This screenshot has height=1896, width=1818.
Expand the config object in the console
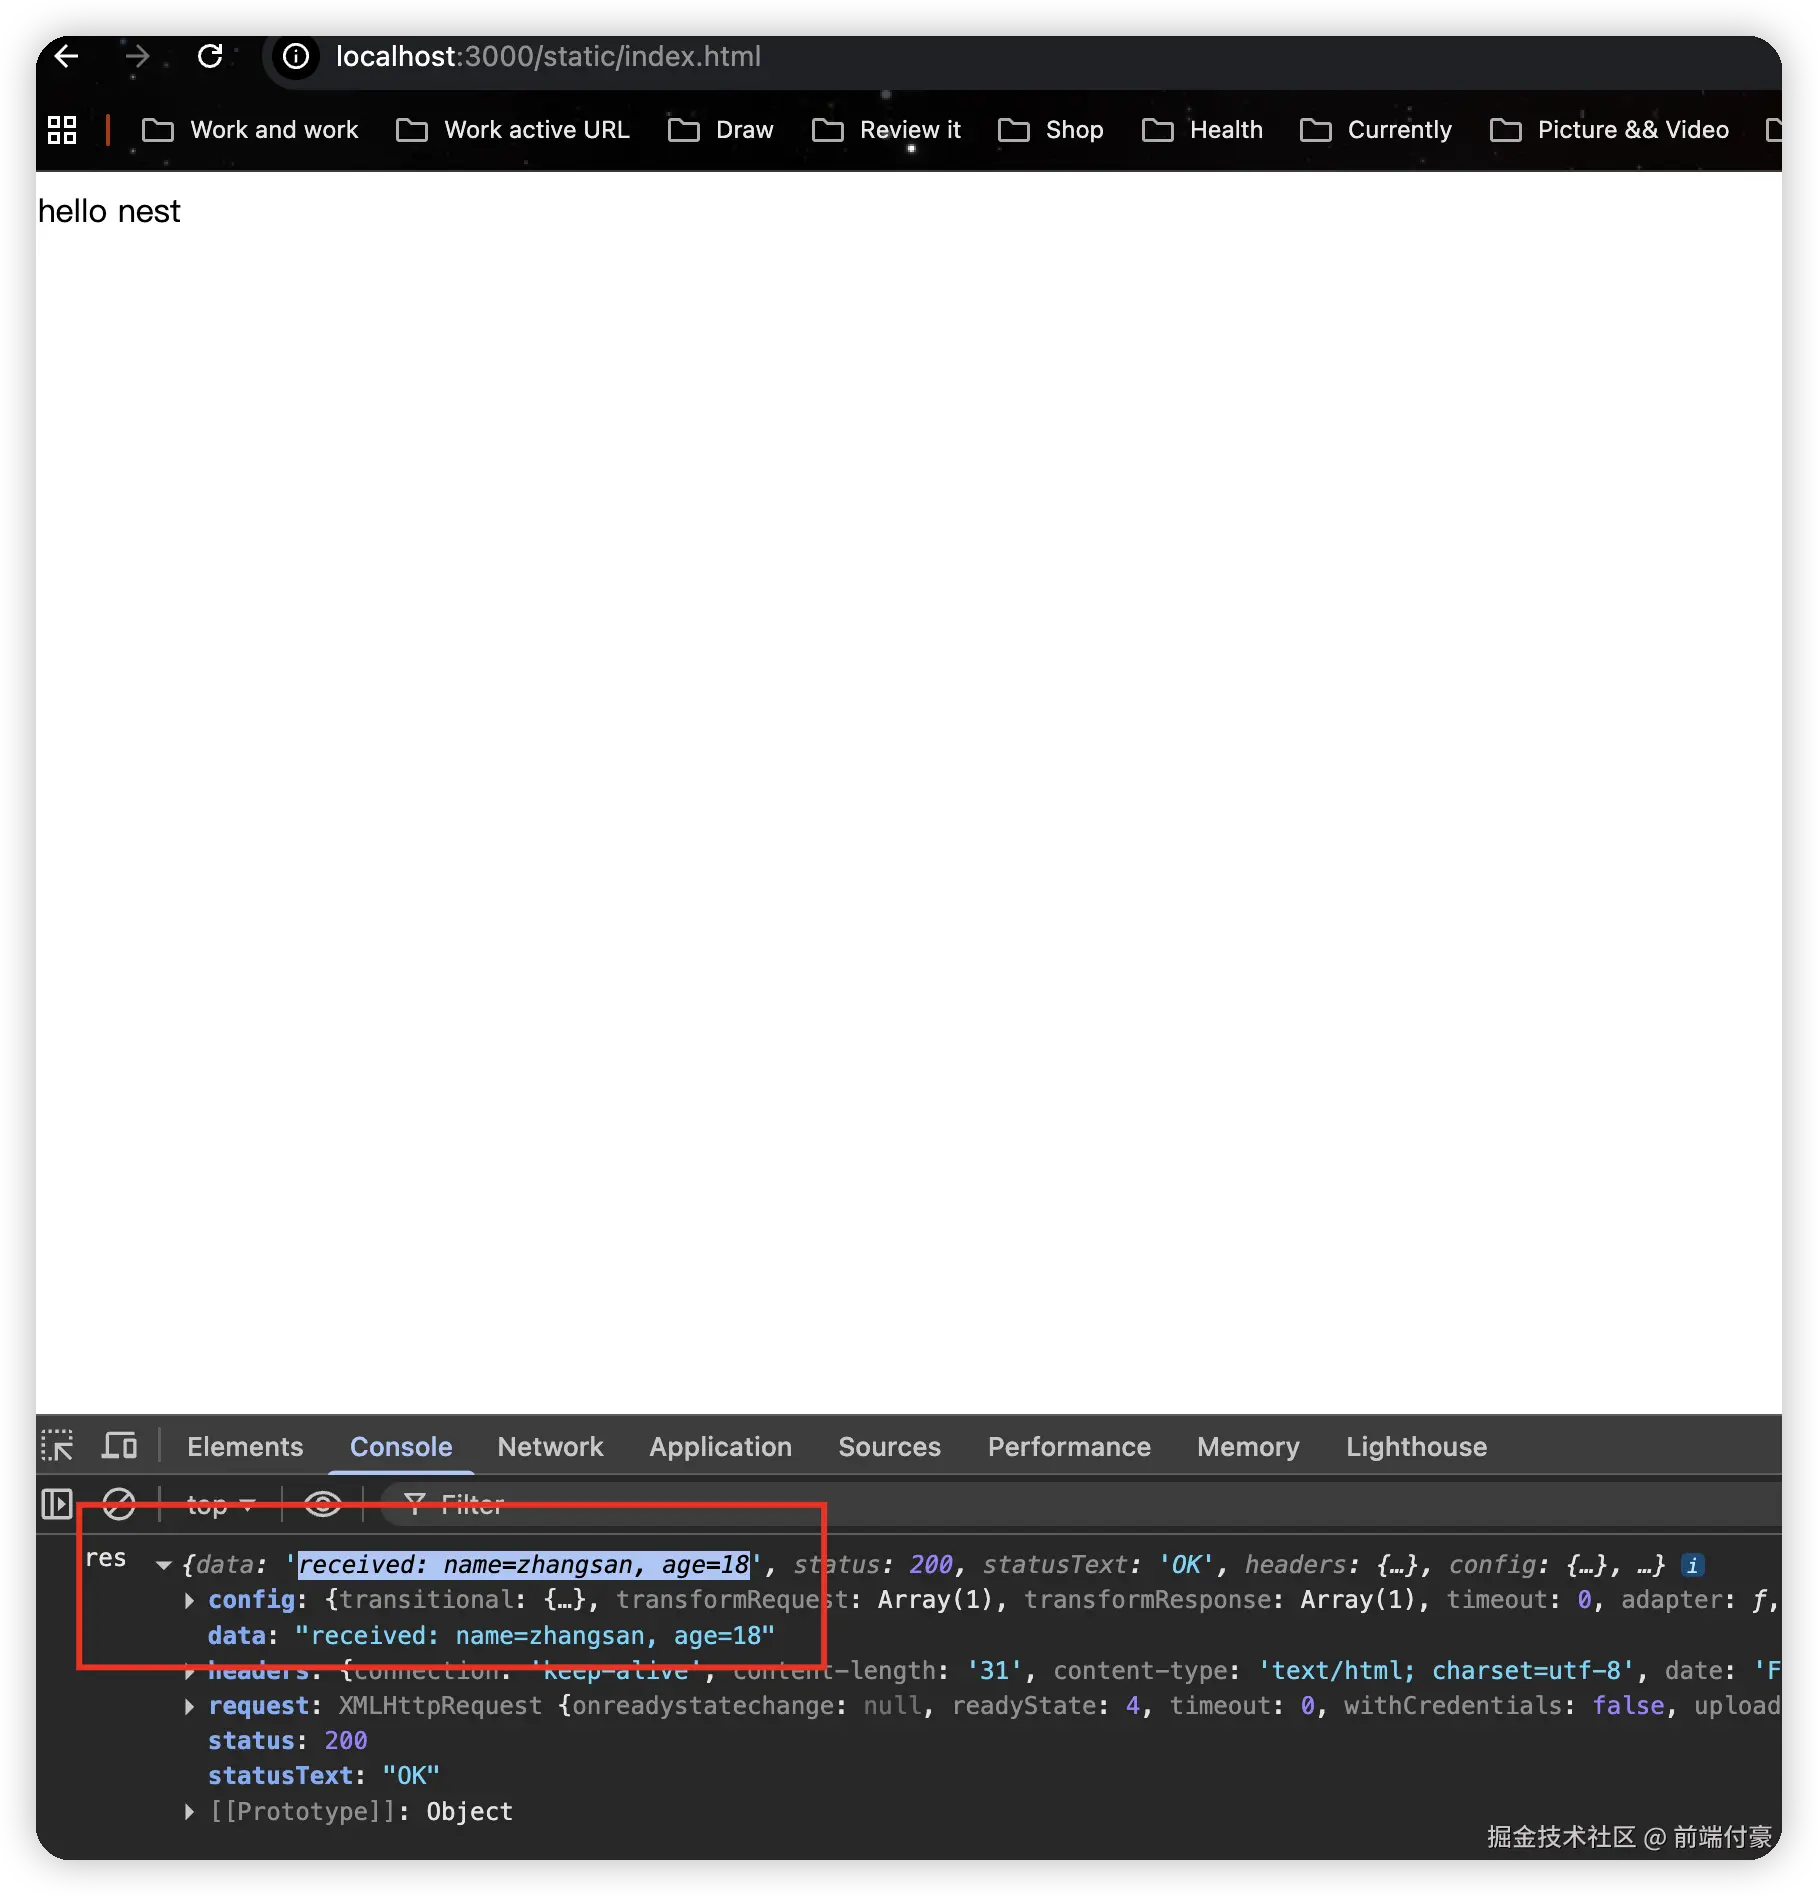pyautogui.click(x=188, y=1600)
